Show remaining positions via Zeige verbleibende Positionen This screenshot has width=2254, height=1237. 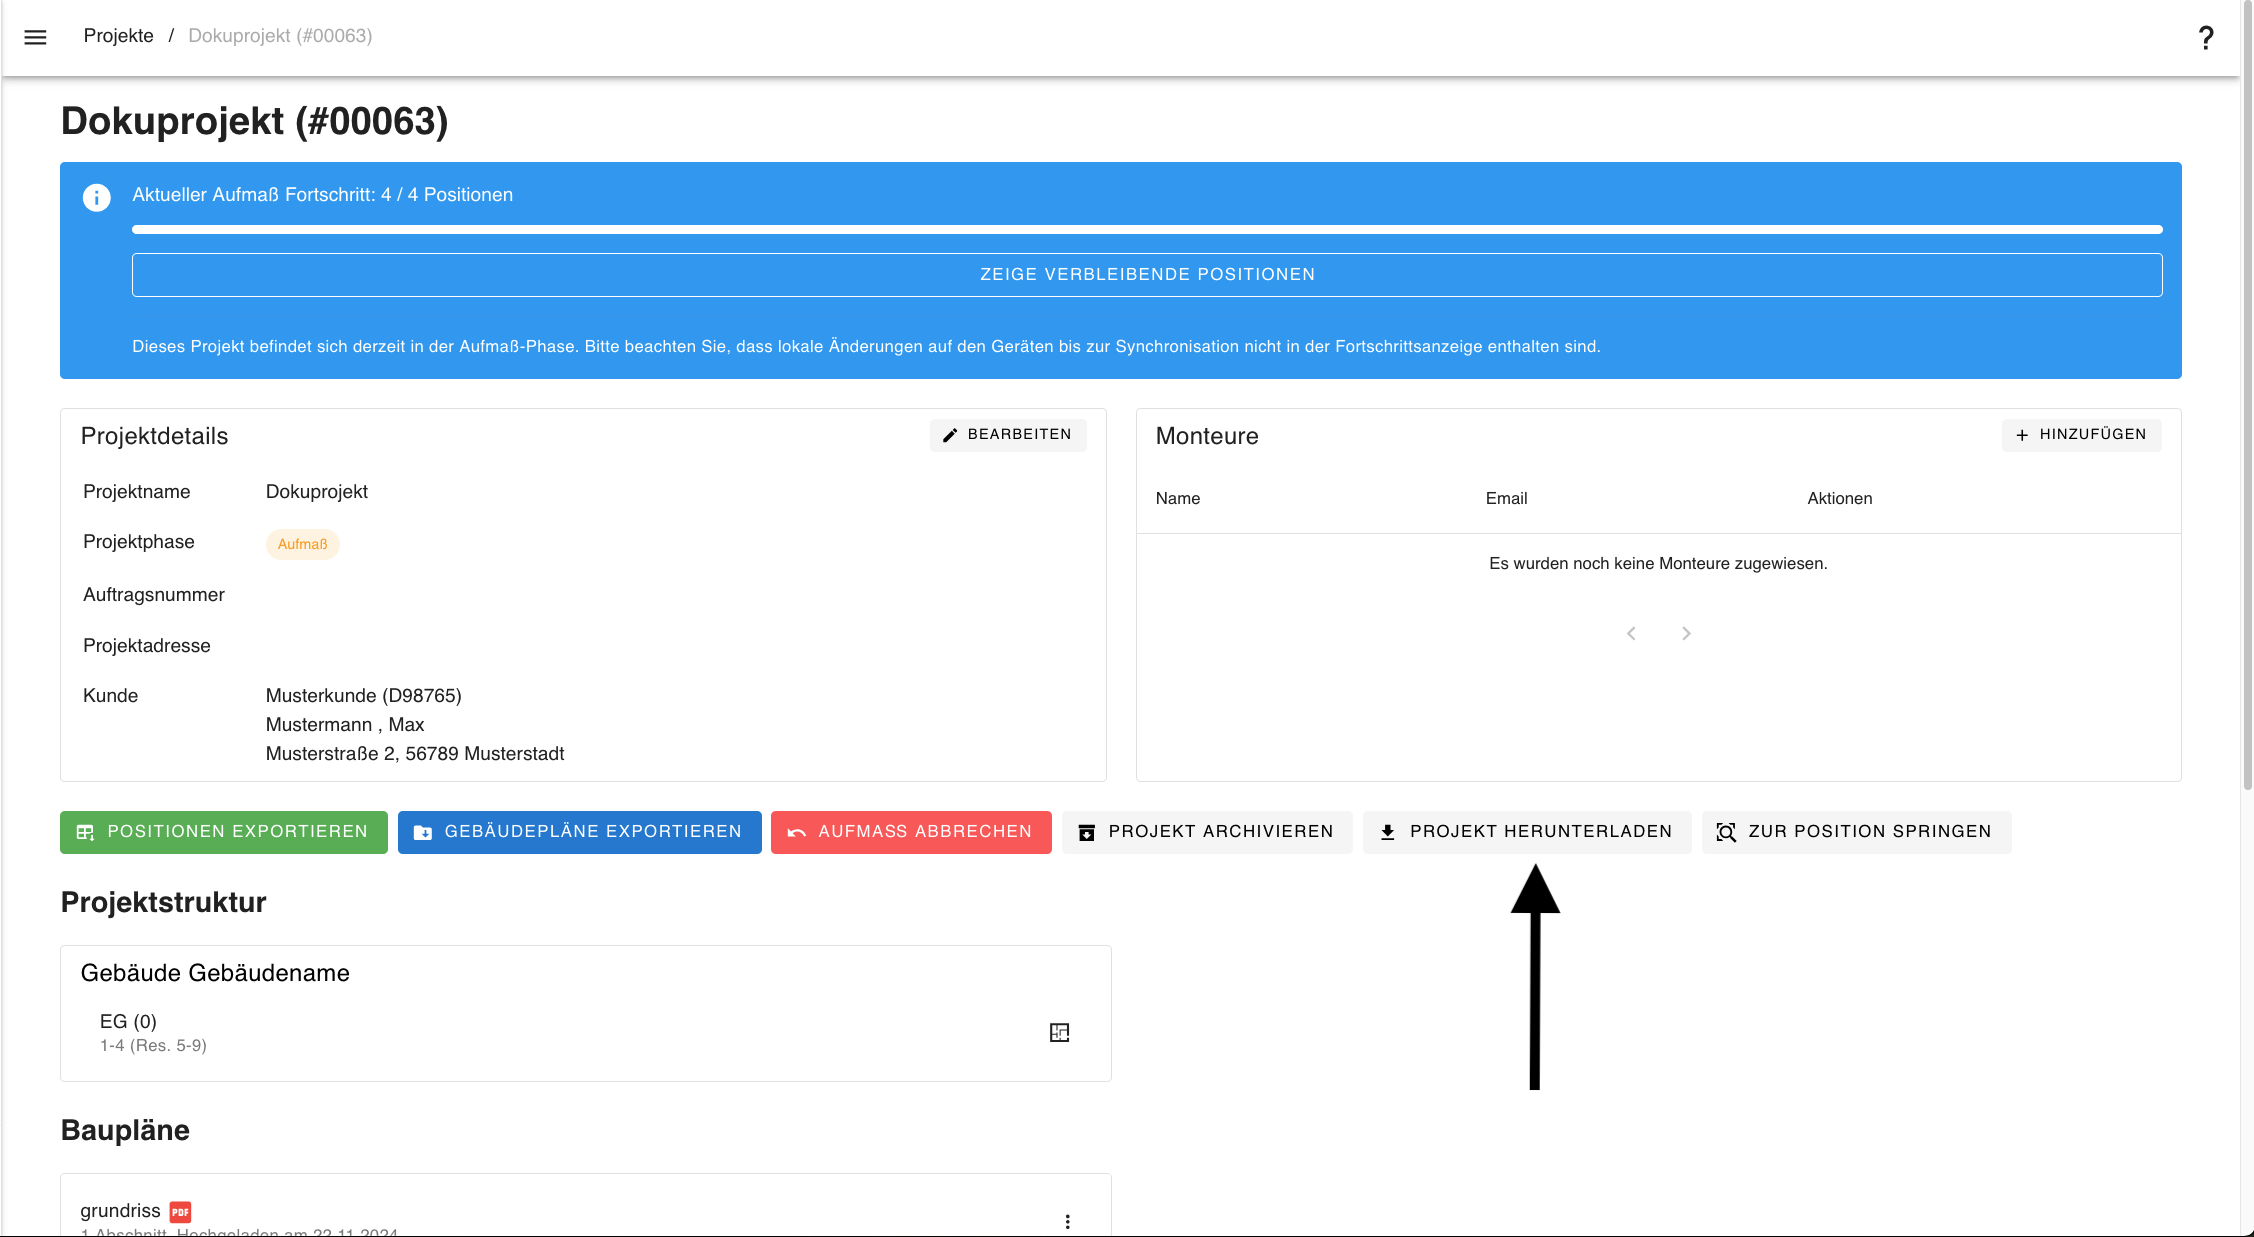[1146, 274]
